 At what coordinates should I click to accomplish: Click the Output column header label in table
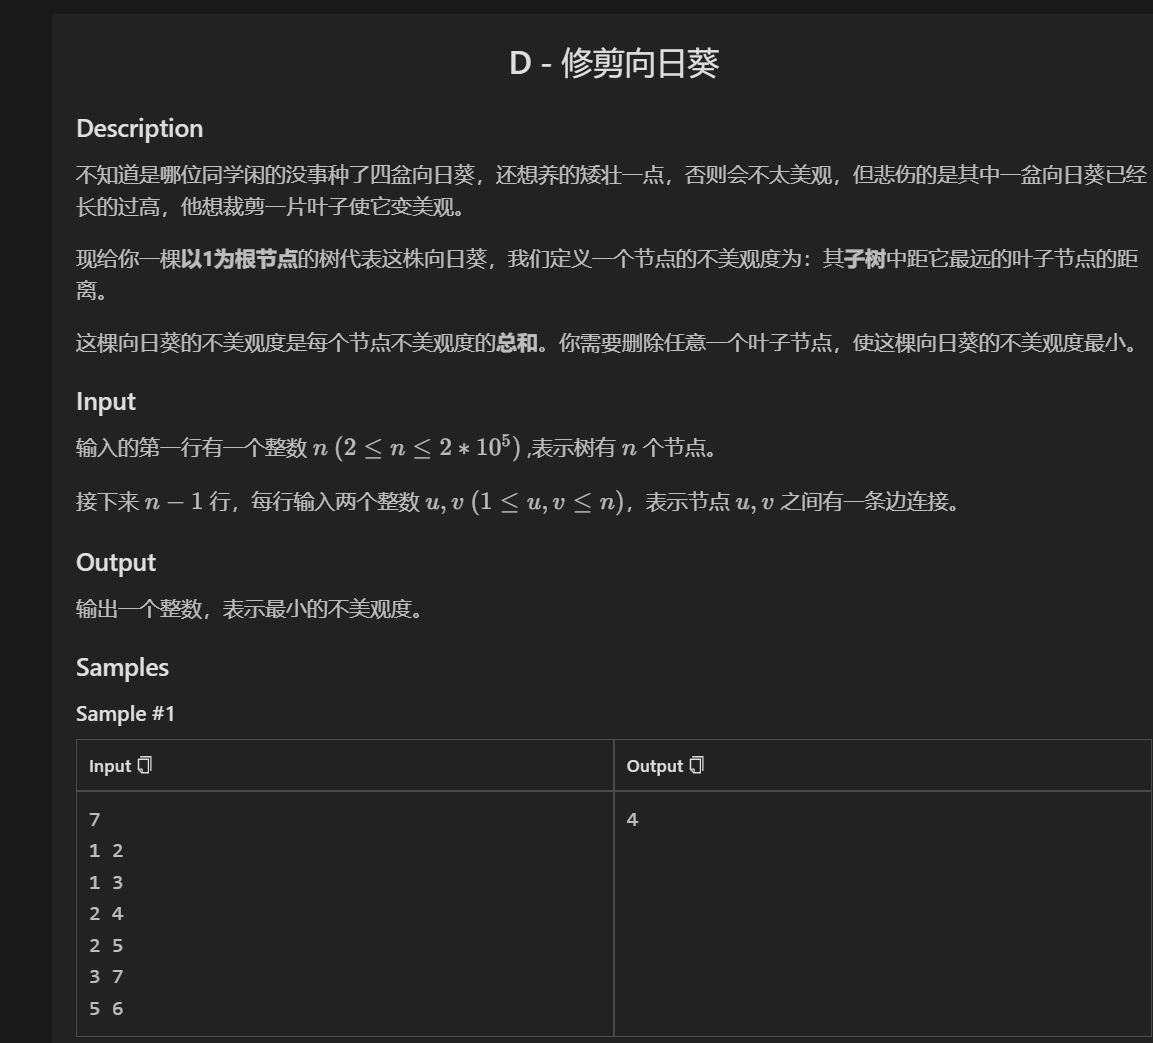654,766
